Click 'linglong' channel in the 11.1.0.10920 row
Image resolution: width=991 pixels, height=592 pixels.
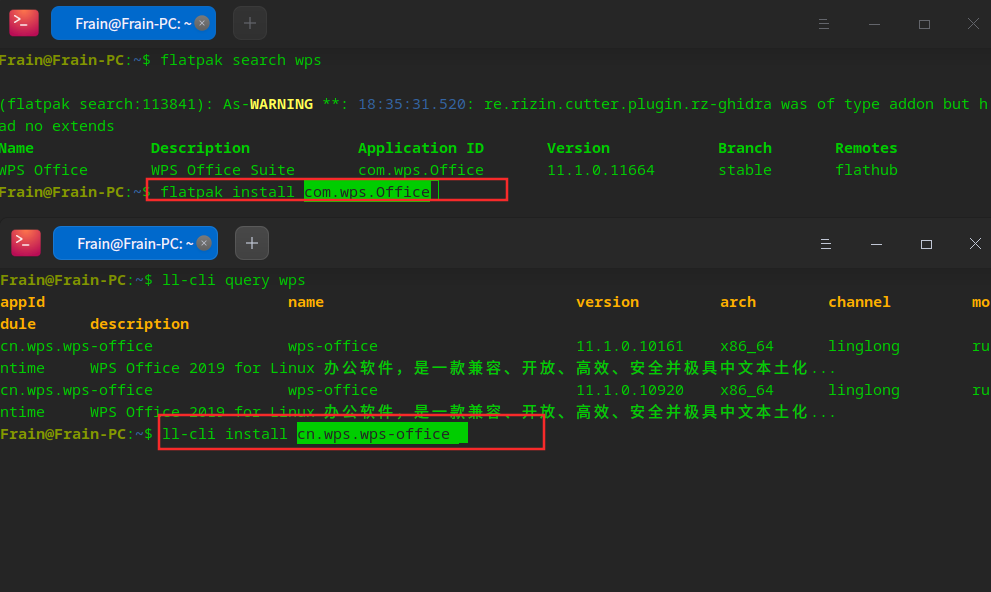click(864, 390)
